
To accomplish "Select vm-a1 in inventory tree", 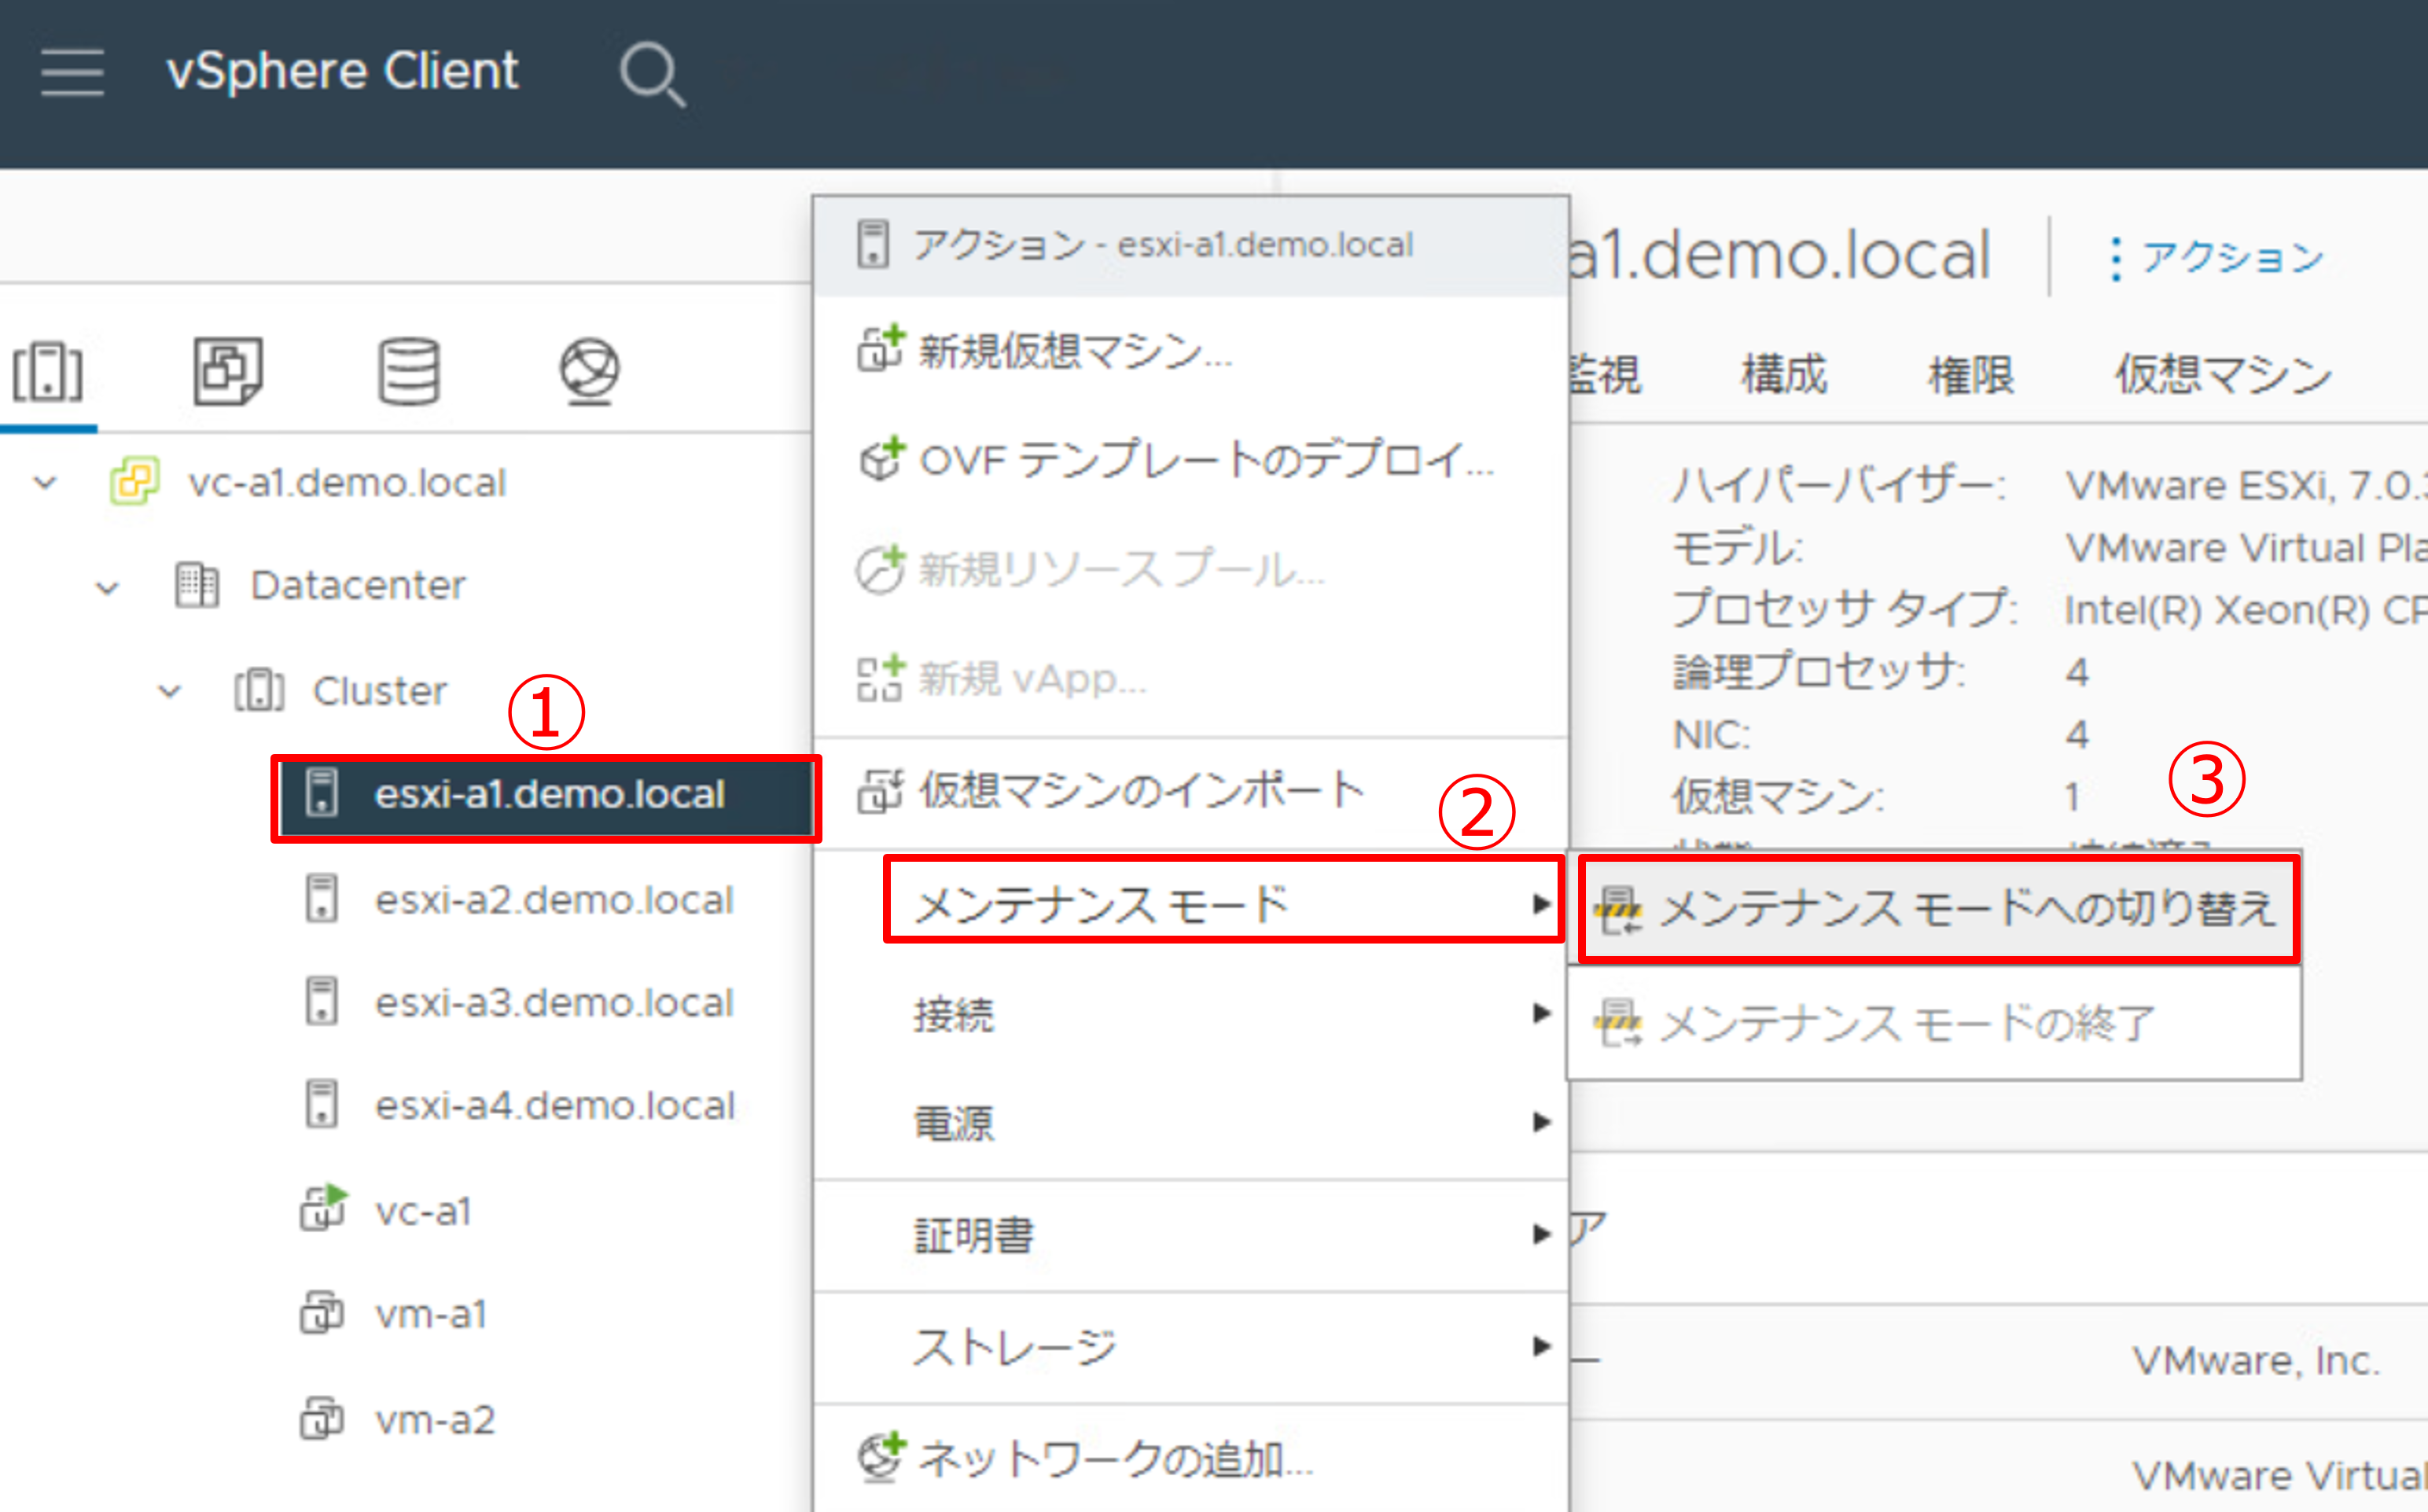I will point(431,1314).
